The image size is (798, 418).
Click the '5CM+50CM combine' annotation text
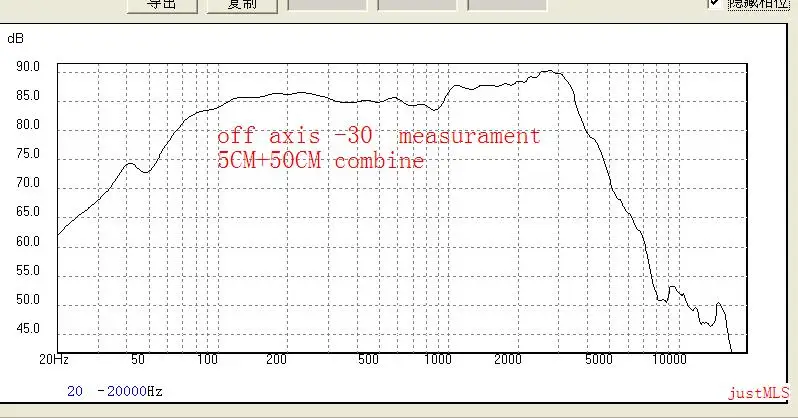pos(321,160)
